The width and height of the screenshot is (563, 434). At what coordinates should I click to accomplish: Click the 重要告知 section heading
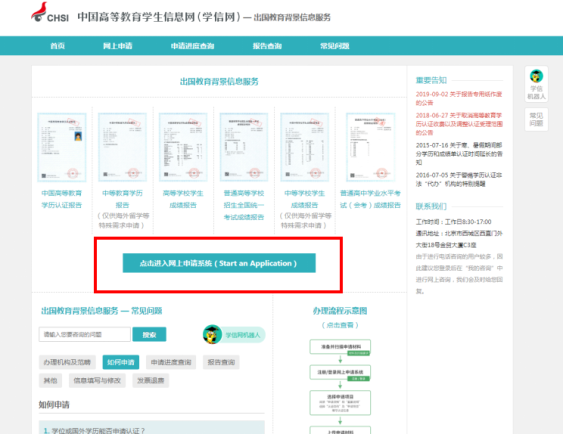coord(431,80)
